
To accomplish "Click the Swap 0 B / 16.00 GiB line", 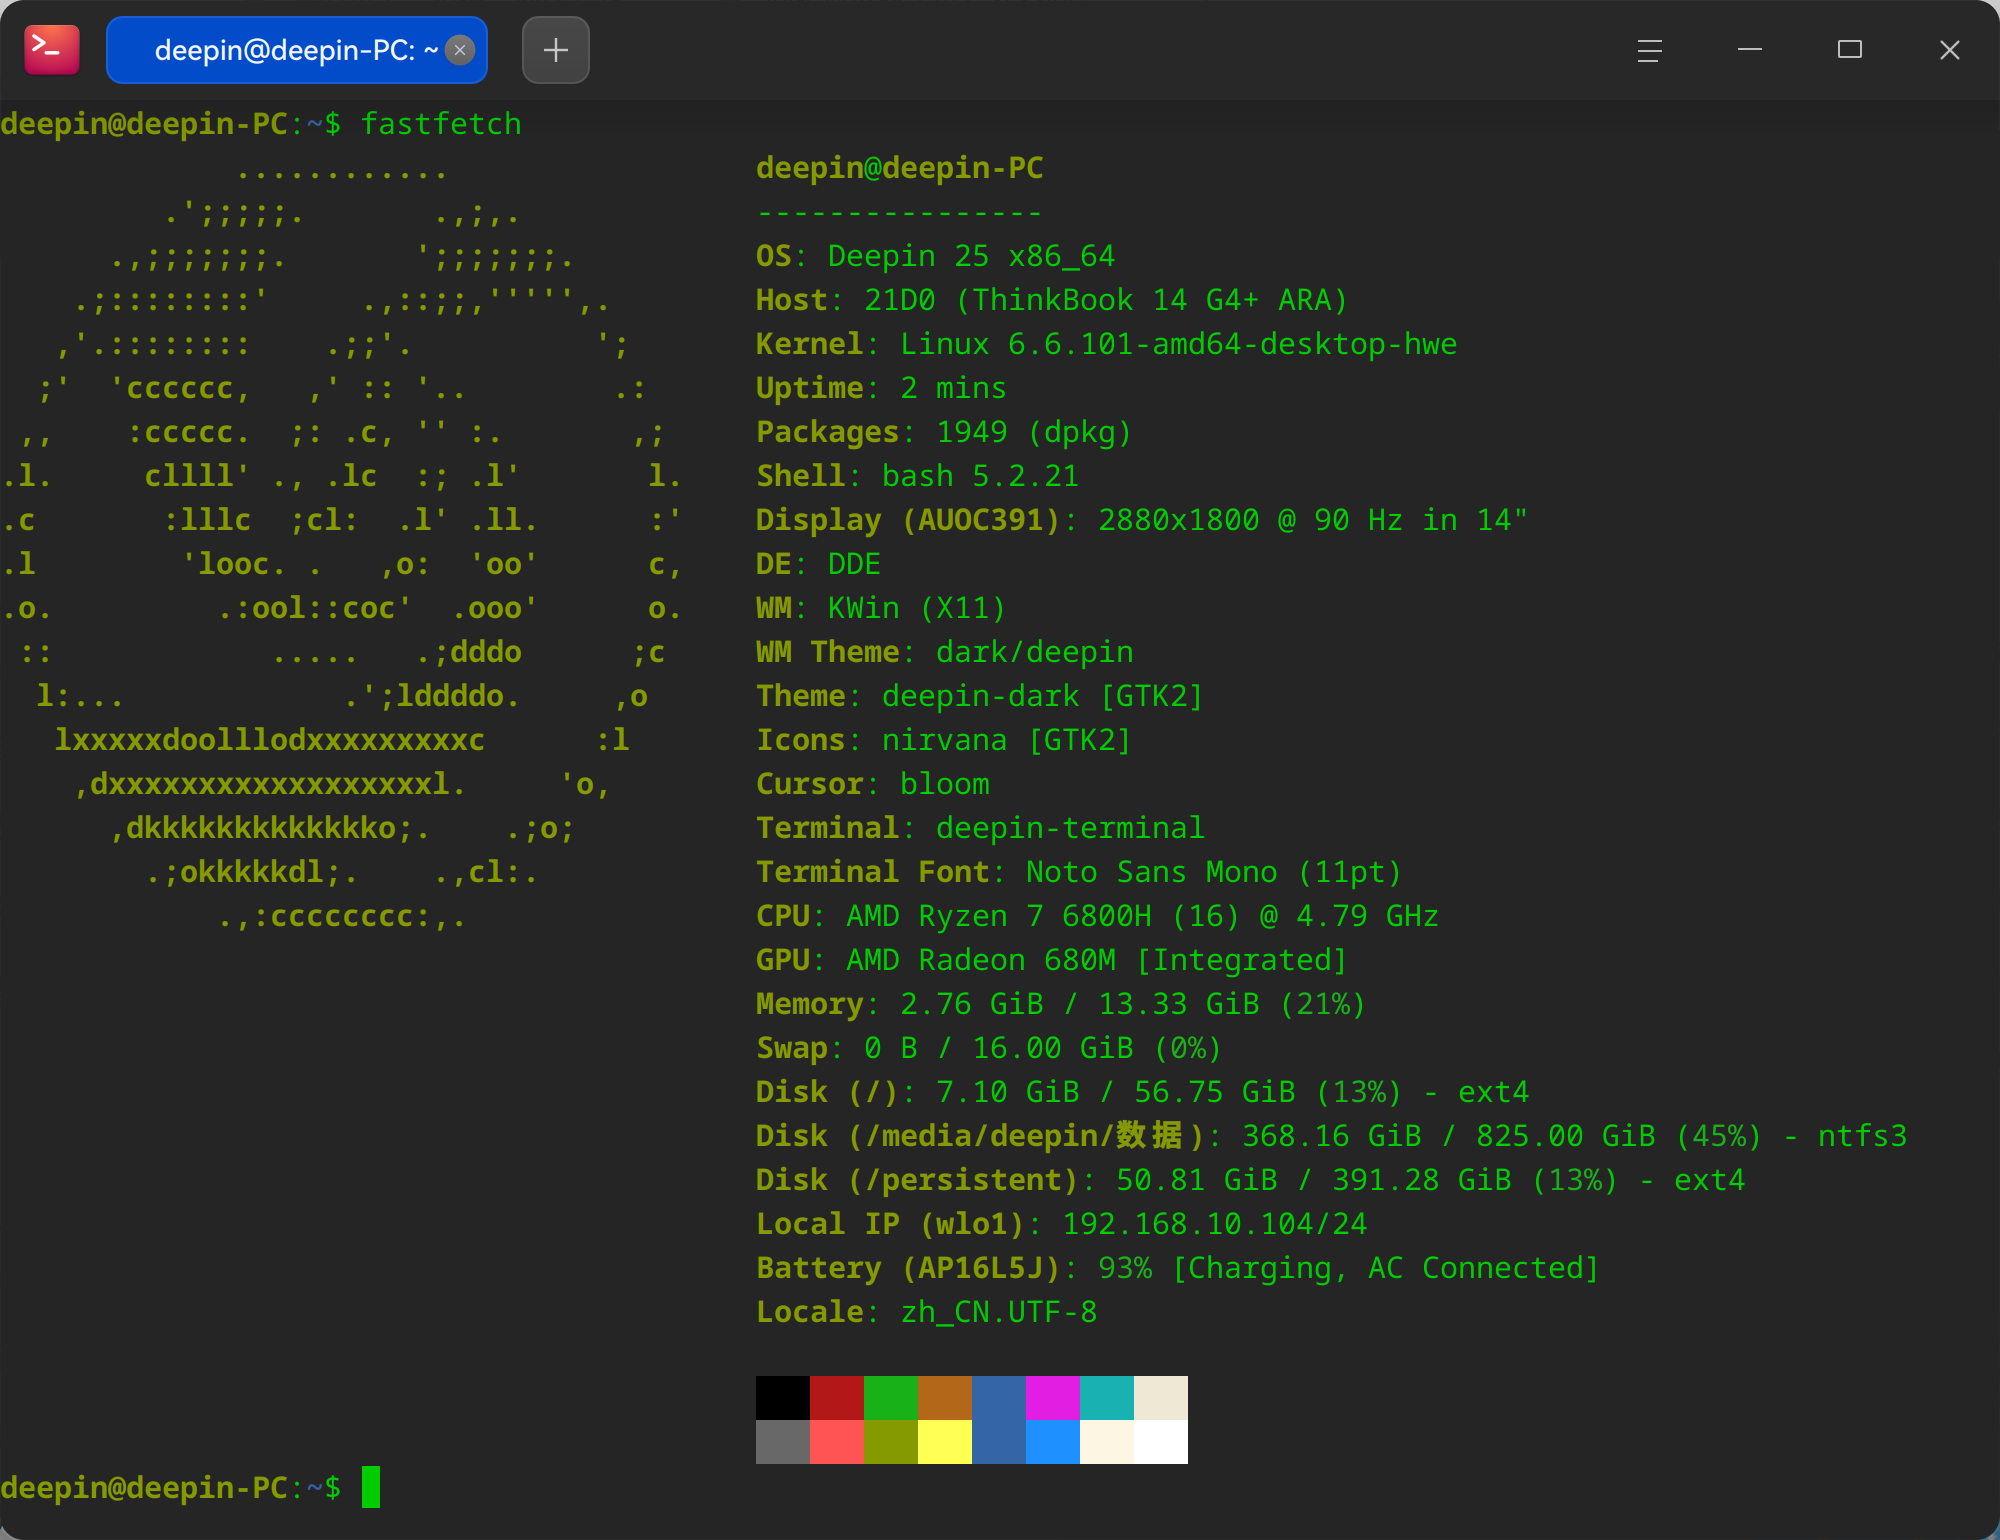I will pos(989,1048).
